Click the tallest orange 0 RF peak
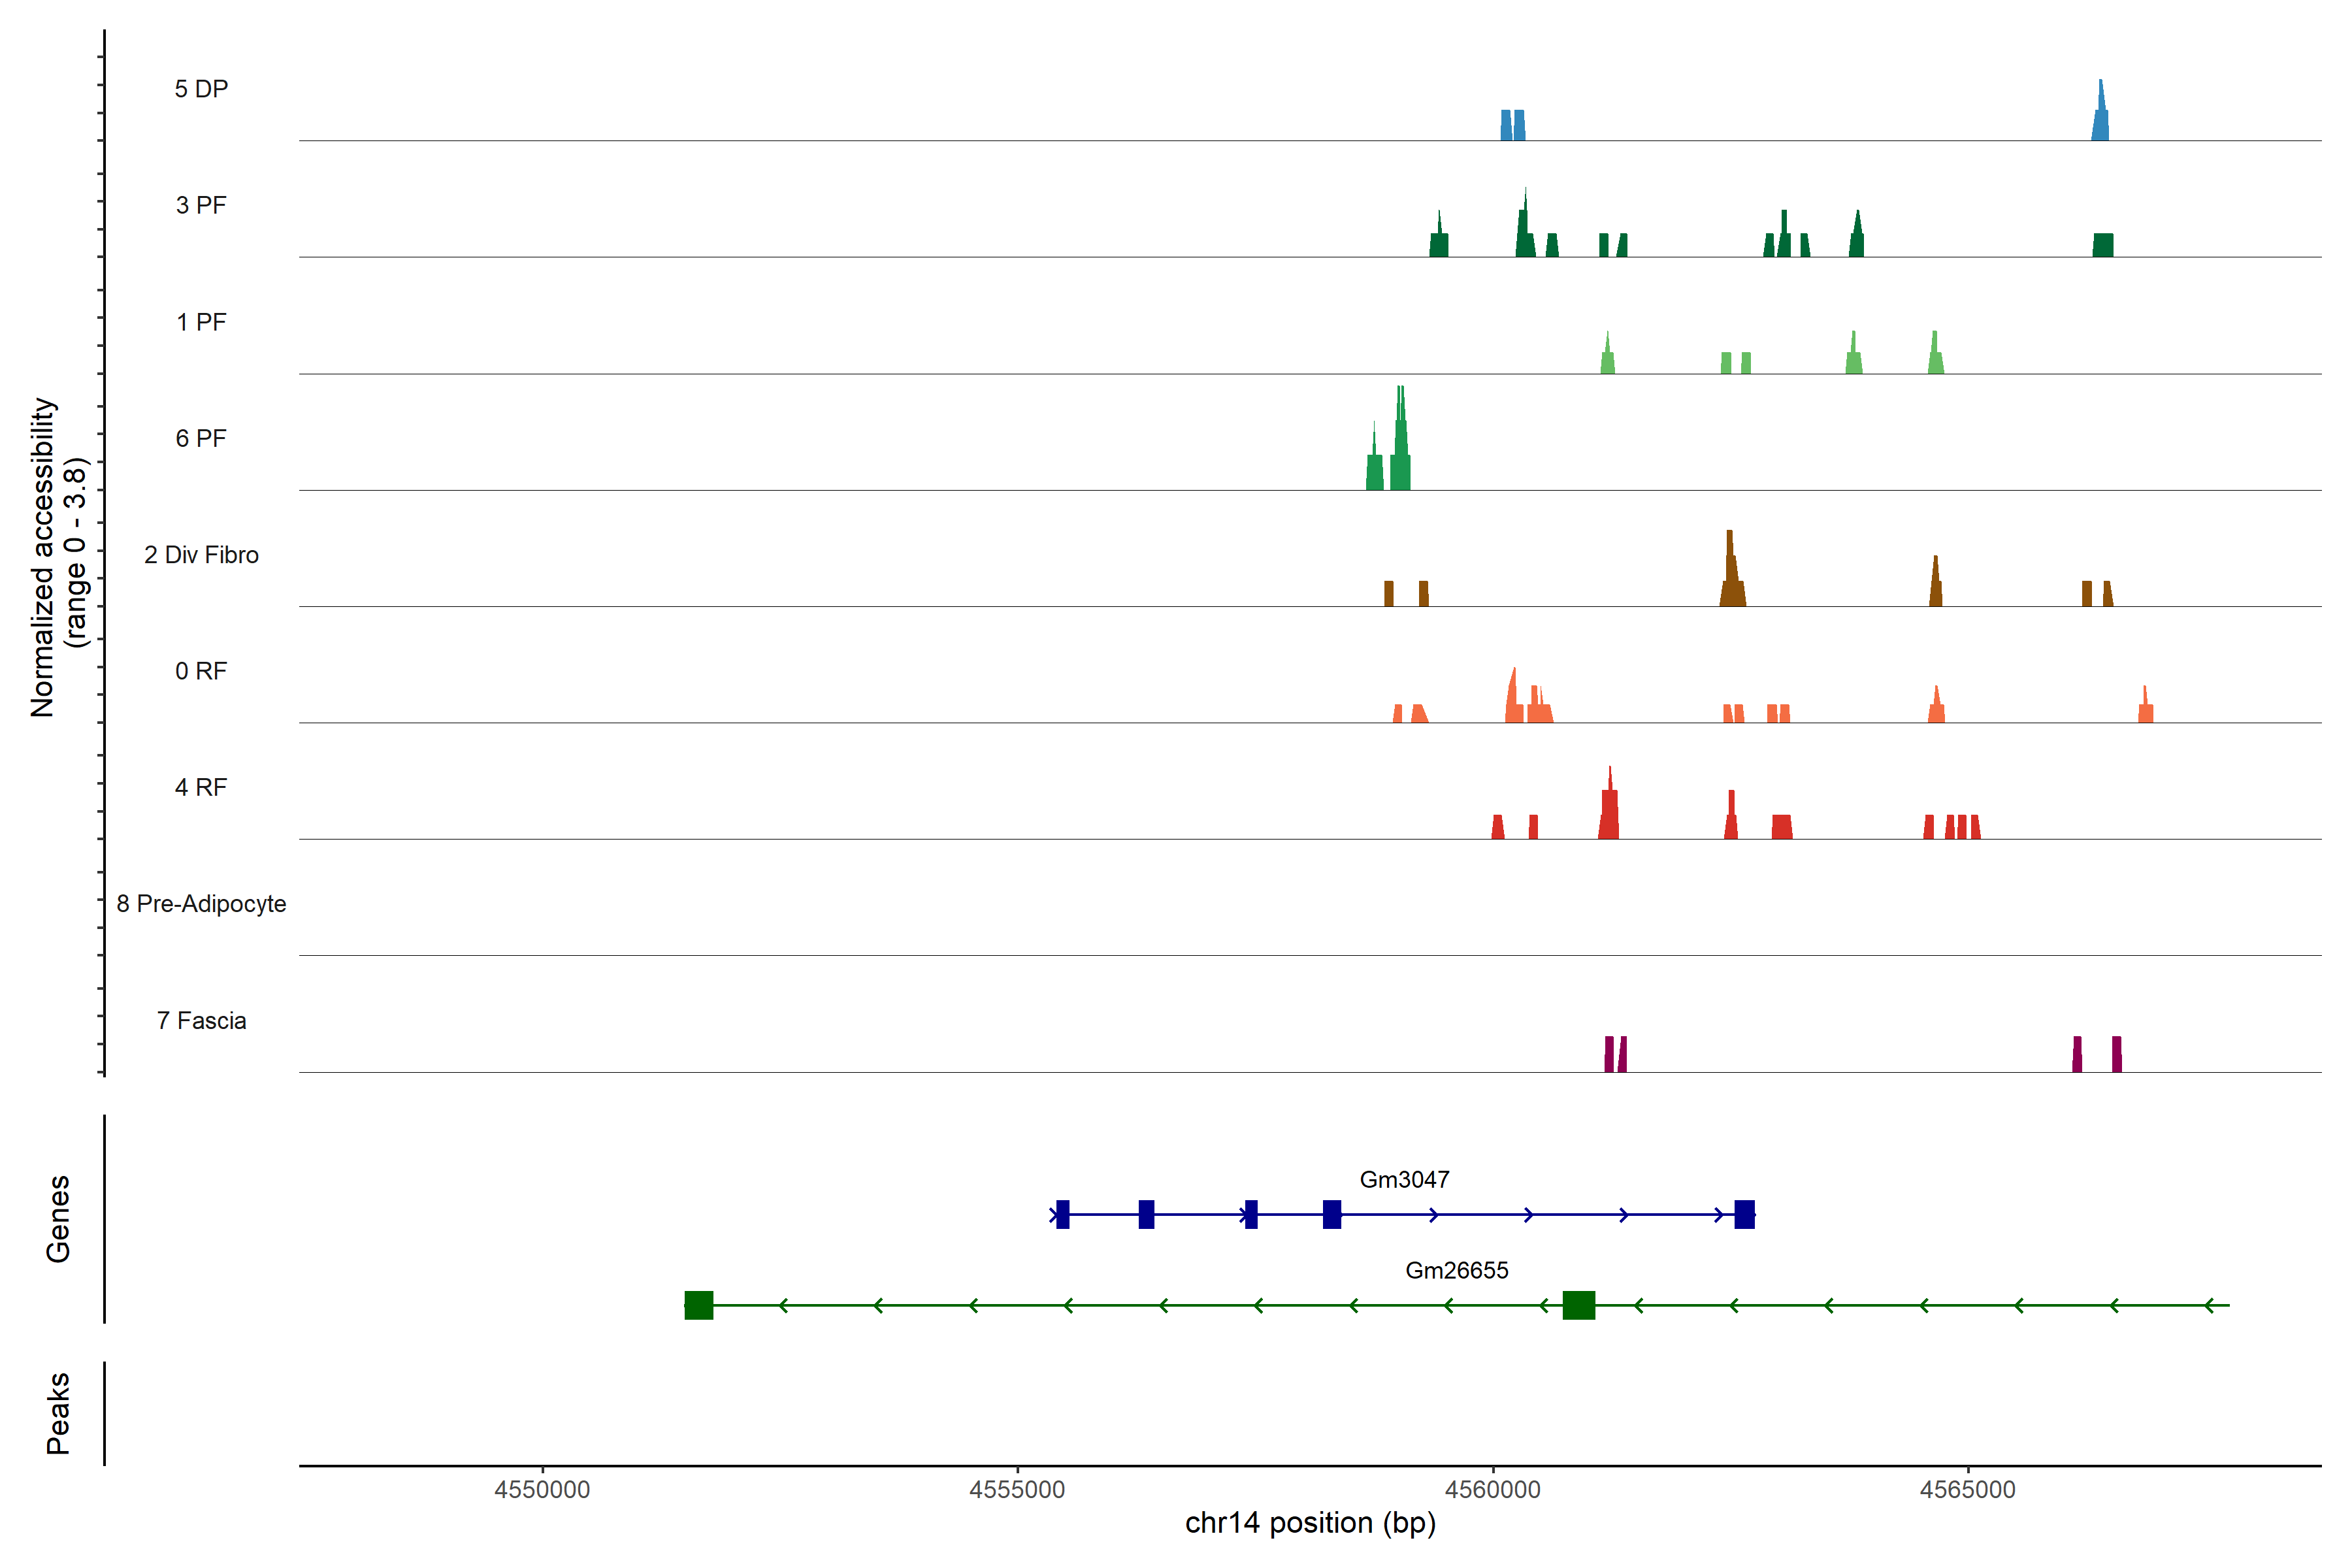 coord(1513,699)
